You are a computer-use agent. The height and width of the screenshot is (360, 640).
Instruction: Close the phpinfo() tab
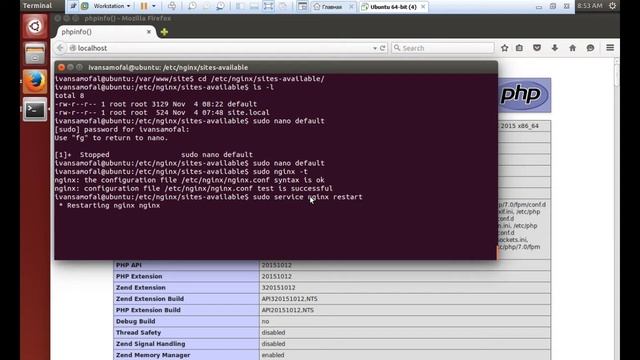[149, 31]
